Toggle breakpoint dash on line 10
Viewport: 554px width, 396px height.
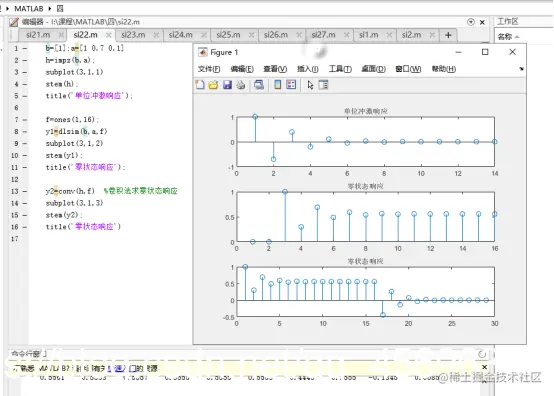[25, 155]
